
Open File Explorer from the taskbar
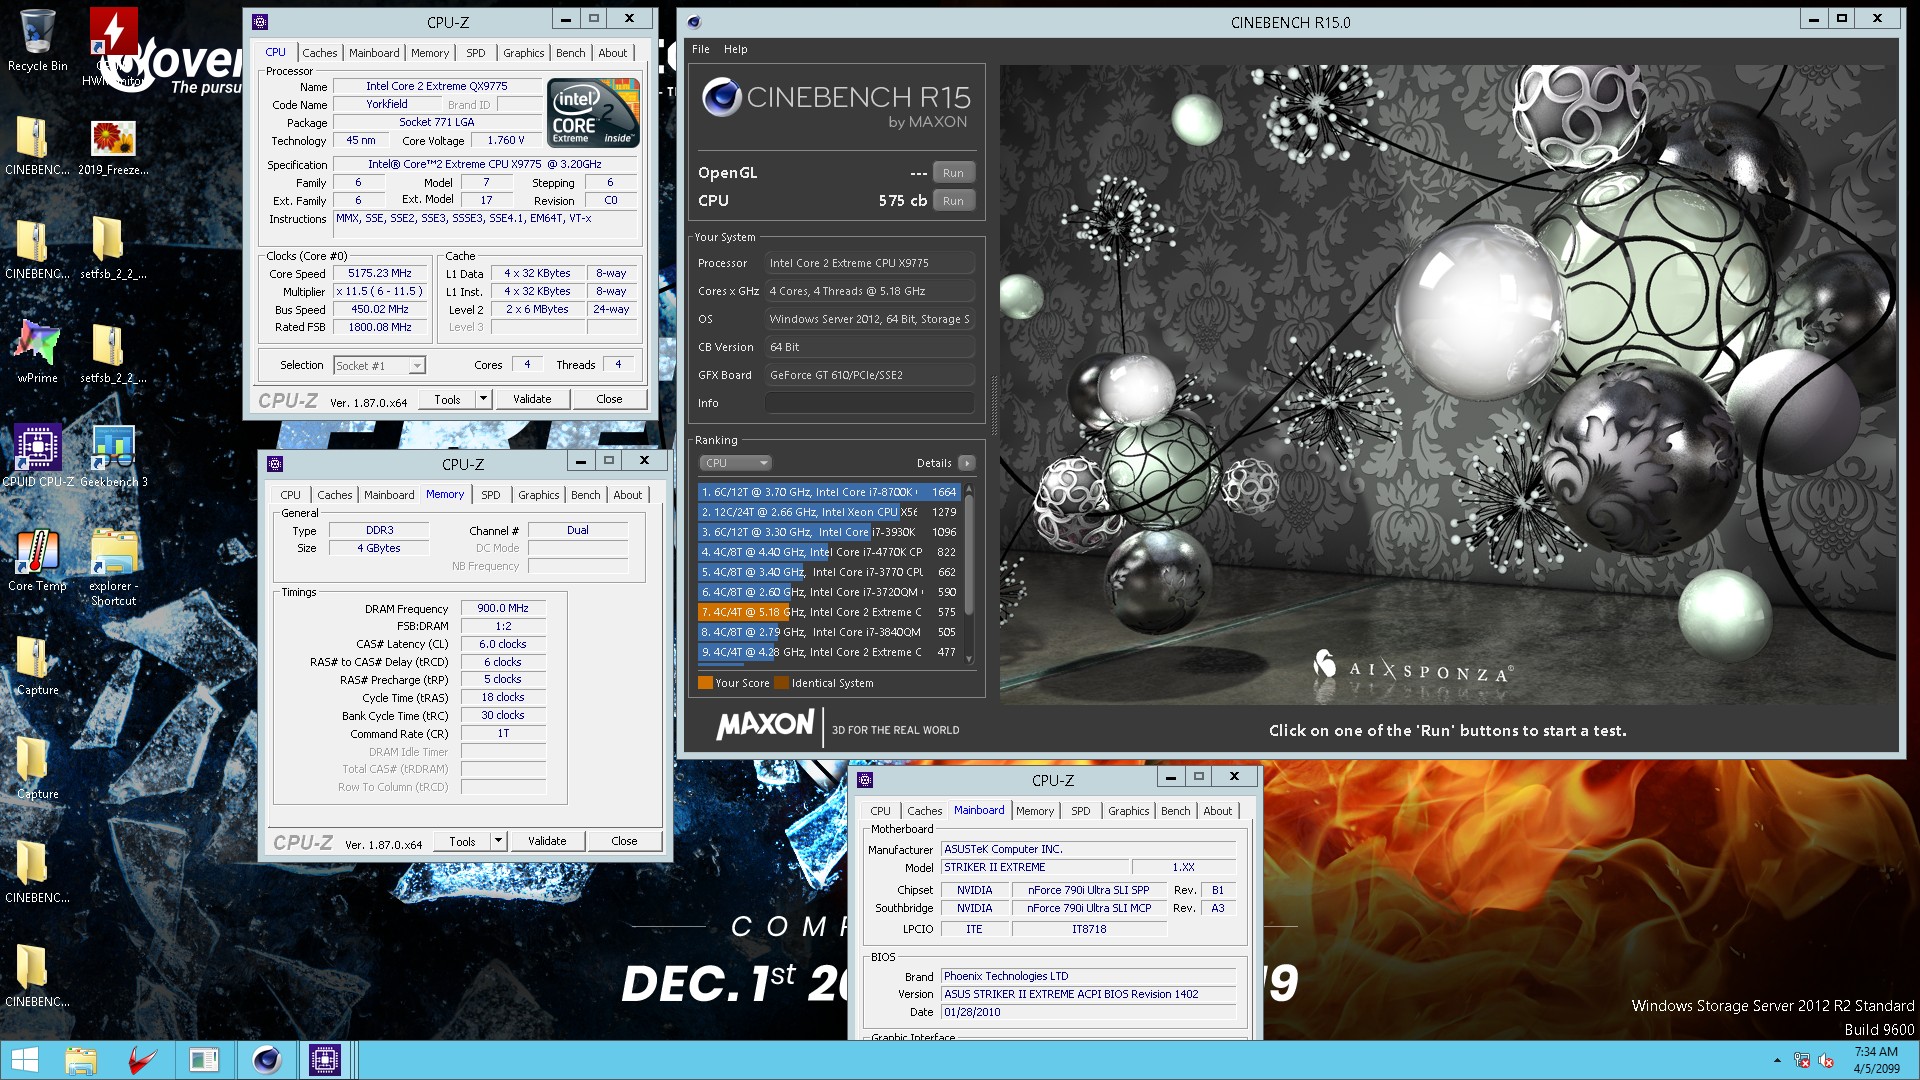click(81, 1060)
